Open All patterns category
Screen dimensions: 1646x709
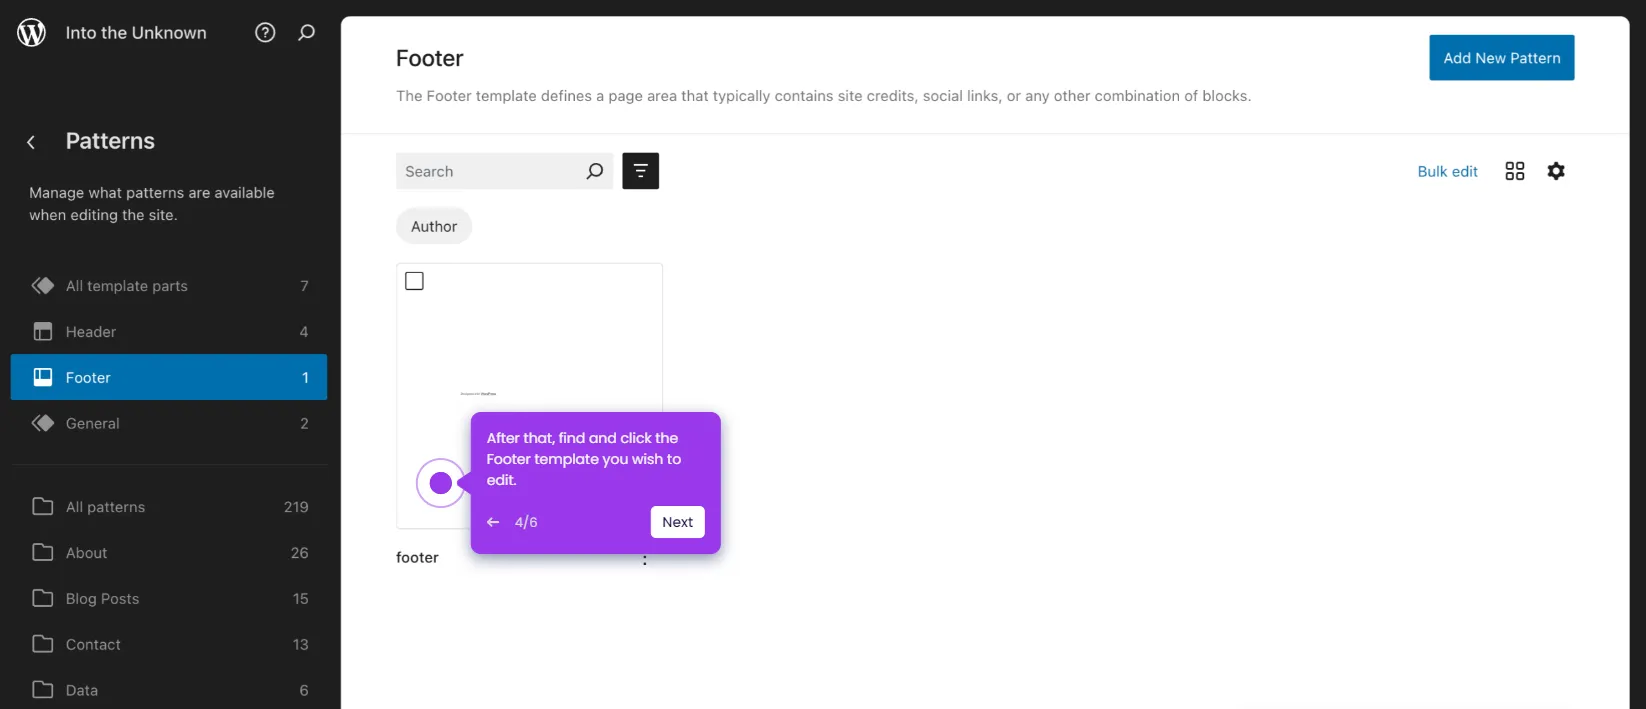[x=169, y=507]
